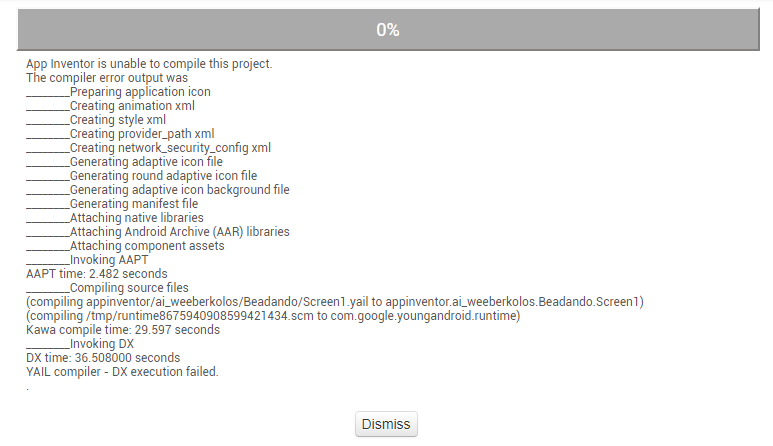
Task: Click the "Preparing application icon" log line
Action: 140,92
